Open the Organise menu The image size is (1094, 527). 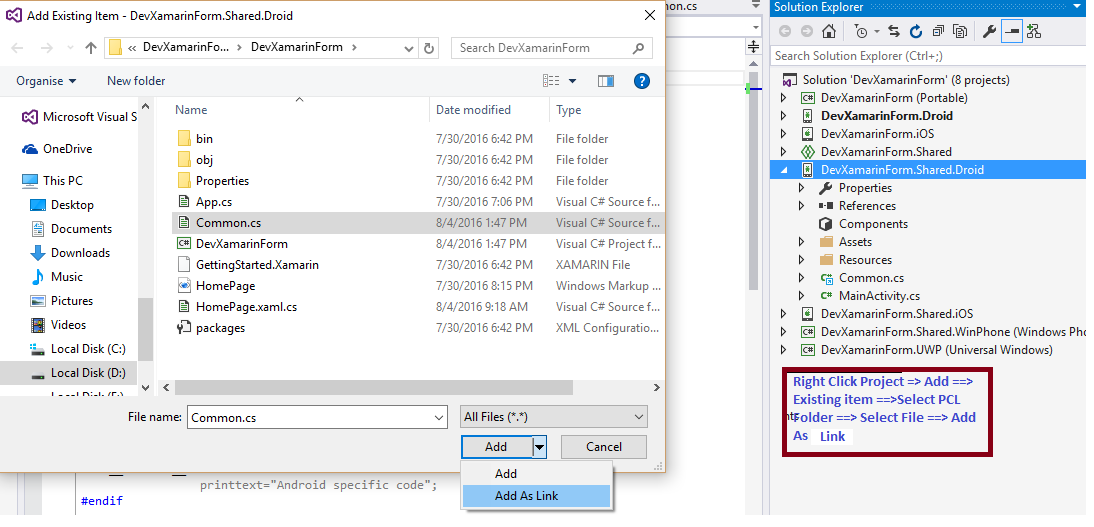pos(47,81)
